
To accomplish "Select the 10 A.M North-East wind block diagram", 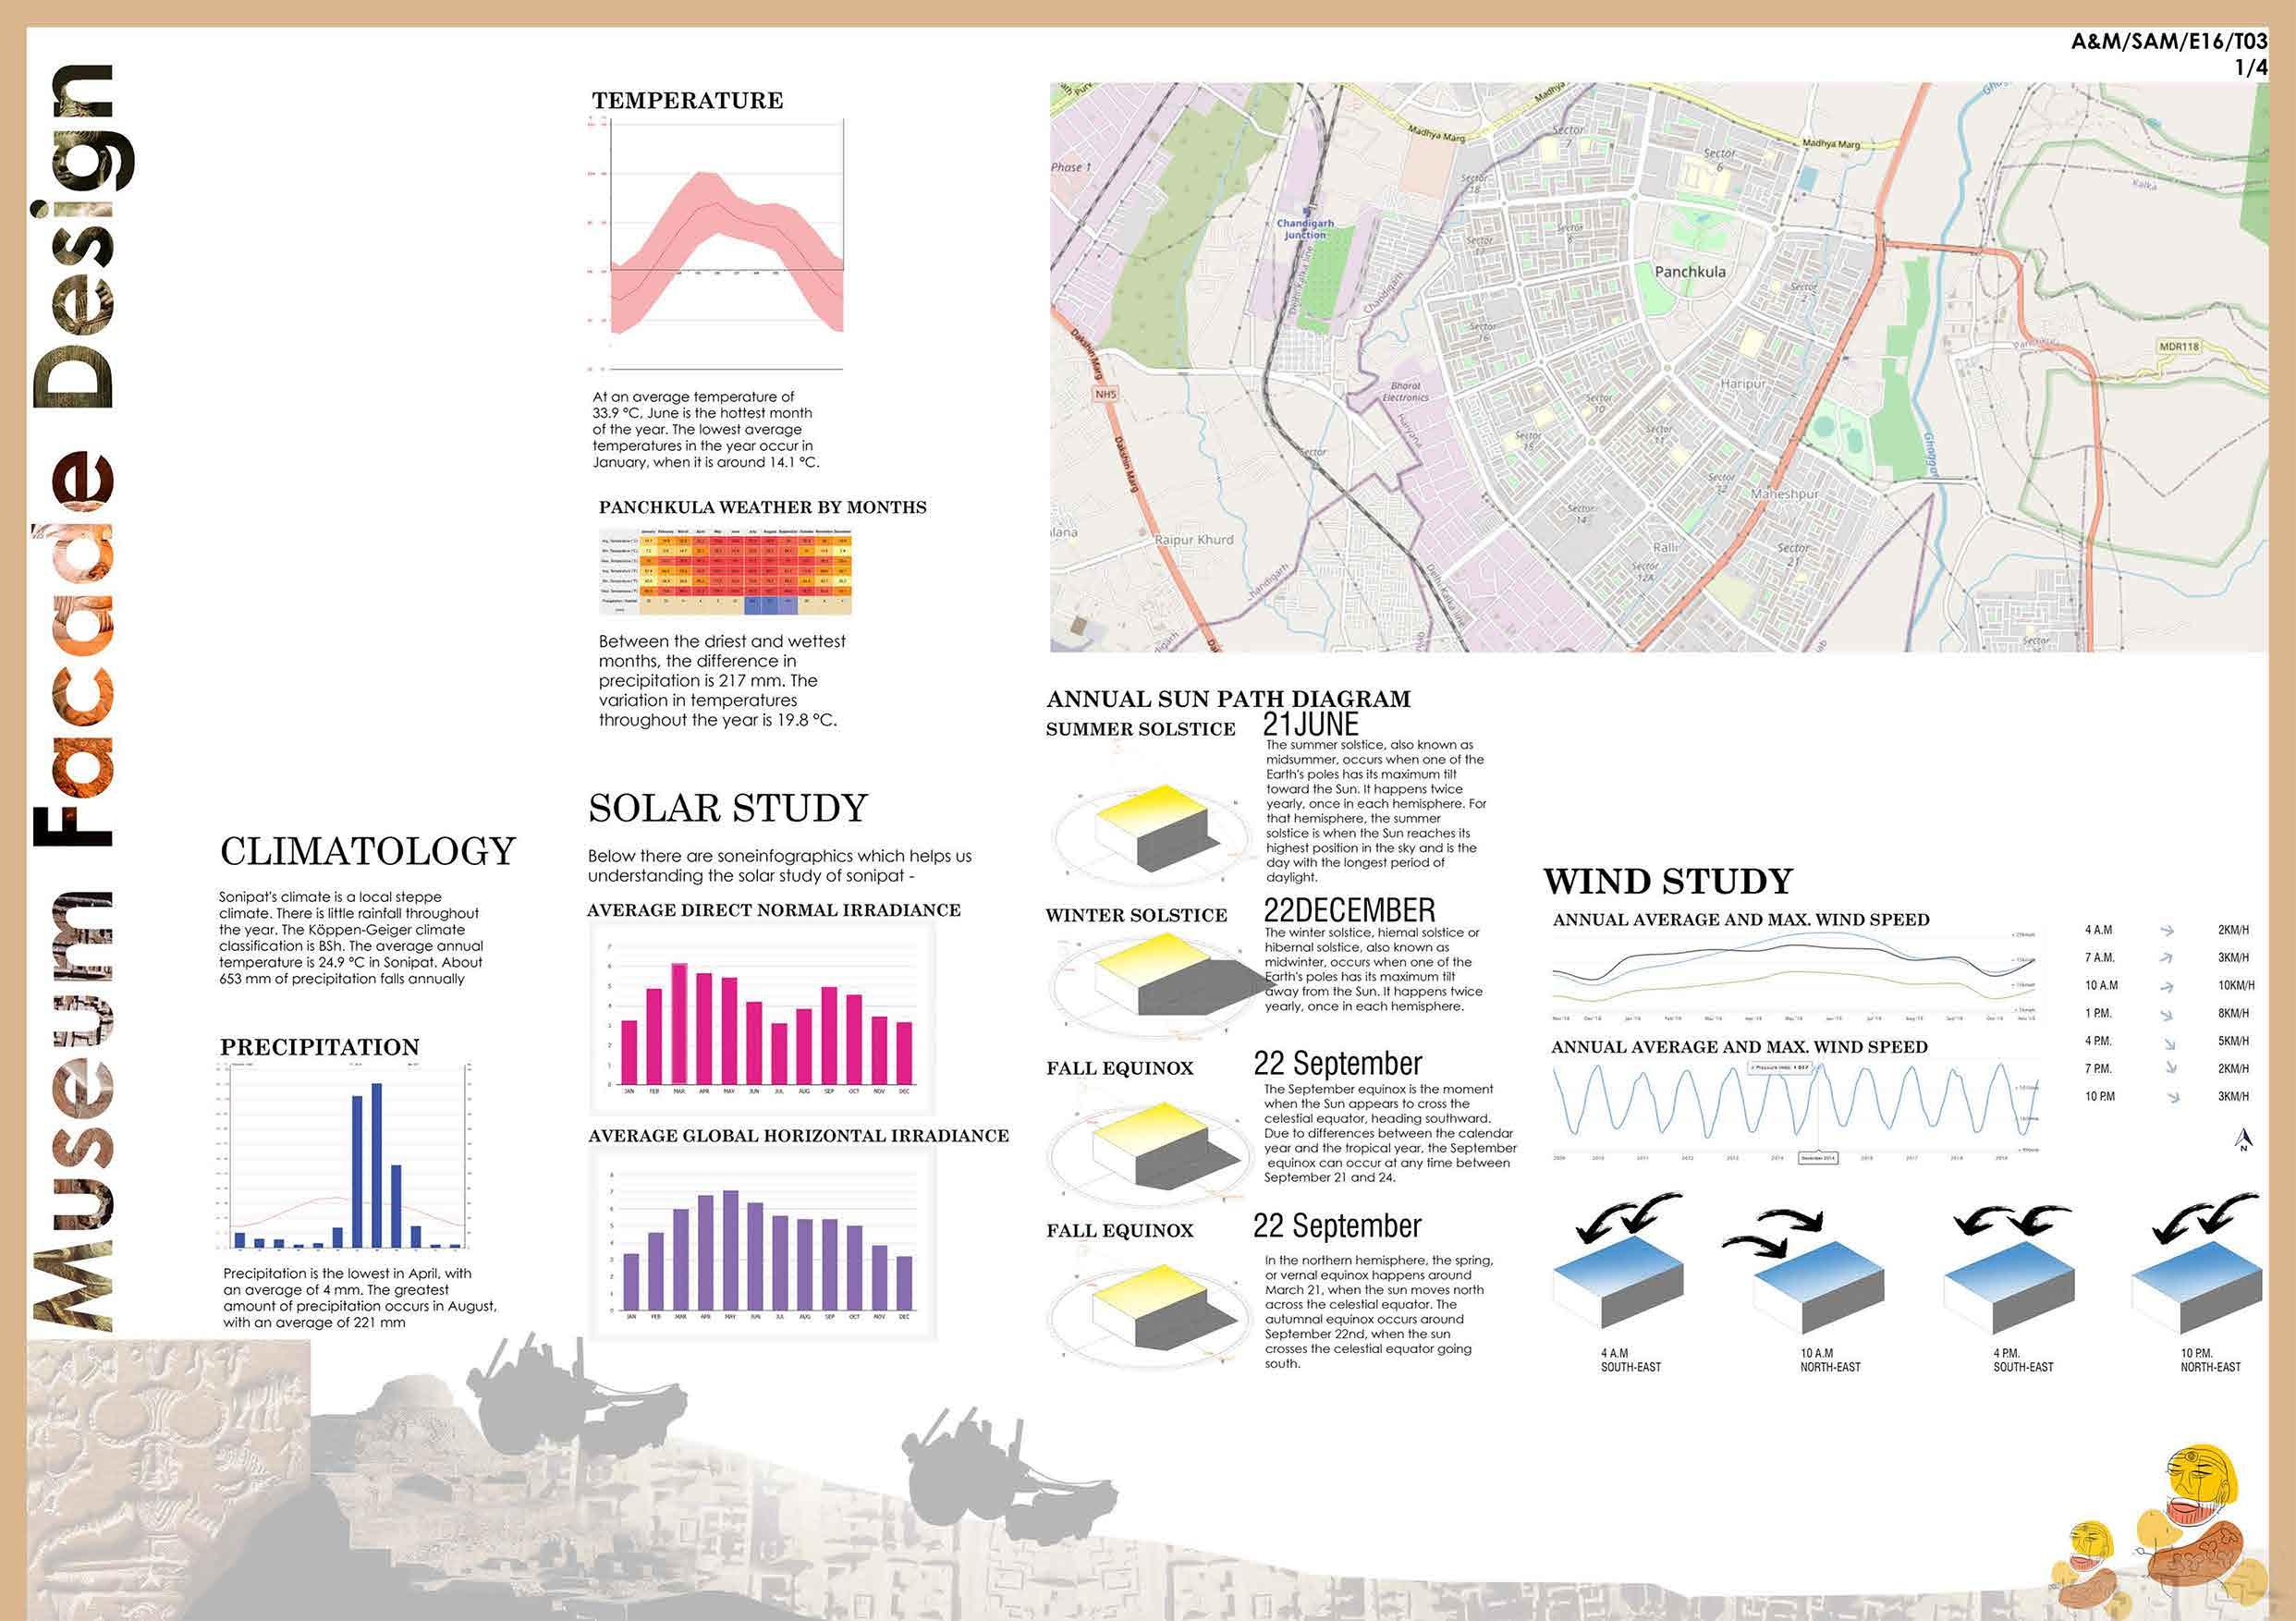I will (1819, 1287).
